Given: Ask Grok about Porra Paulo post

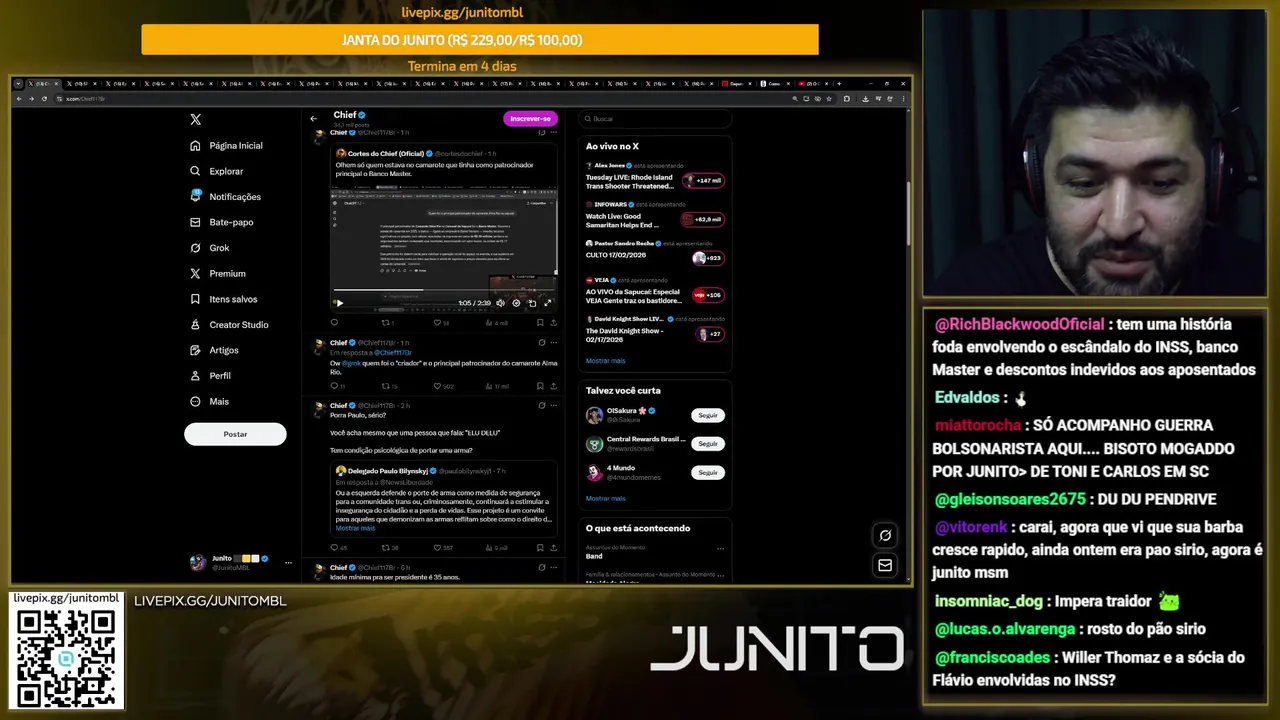Looking at the screenshot, I should pyautogui.click(x=541, y=406).
